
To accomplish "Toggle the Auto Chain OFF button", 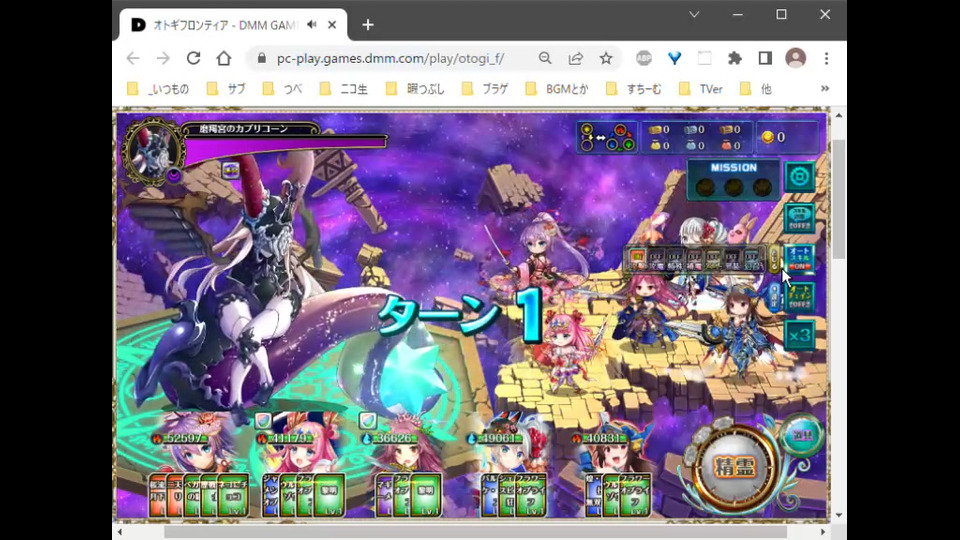I will pos(800,296).
